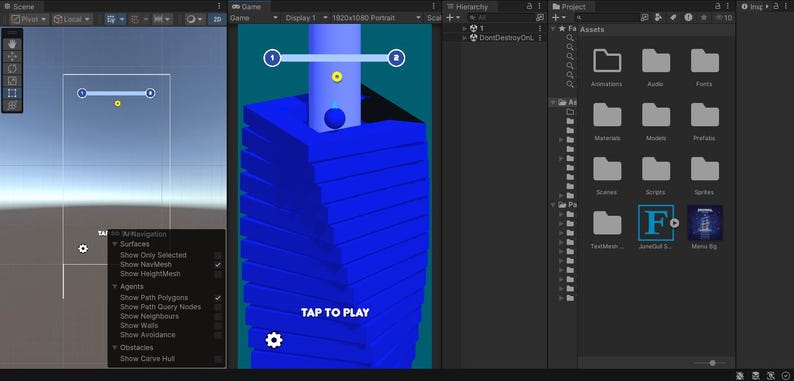This screenshot has width=794, height=381.
Task: Open the Materials folder
Action: click(x=607, y=122)
